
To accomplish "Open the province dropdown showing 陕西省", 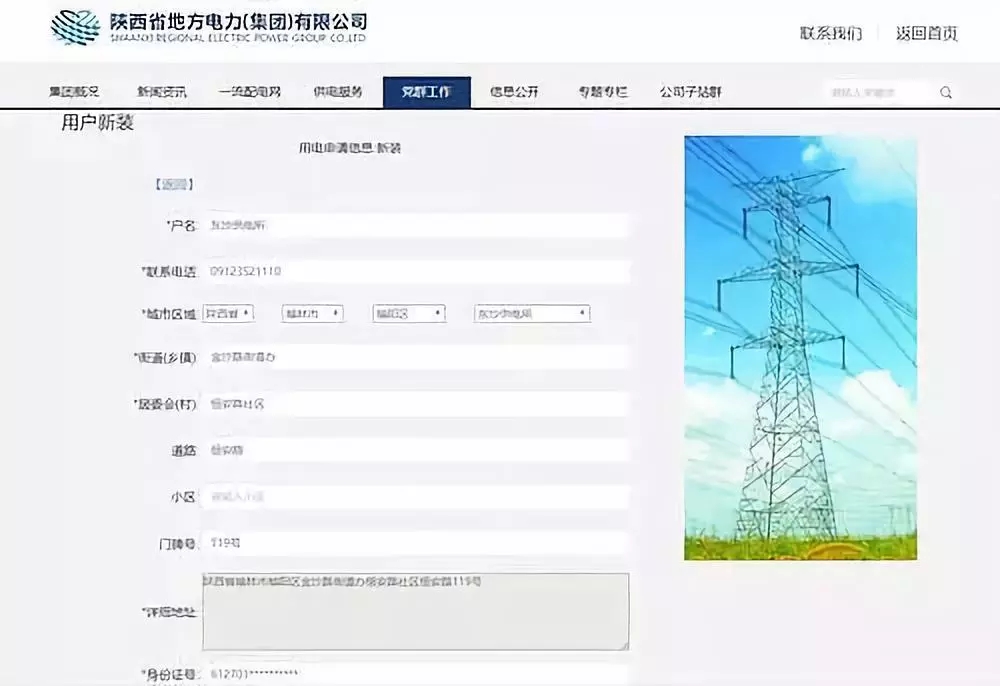I will (x=230, y=313).
